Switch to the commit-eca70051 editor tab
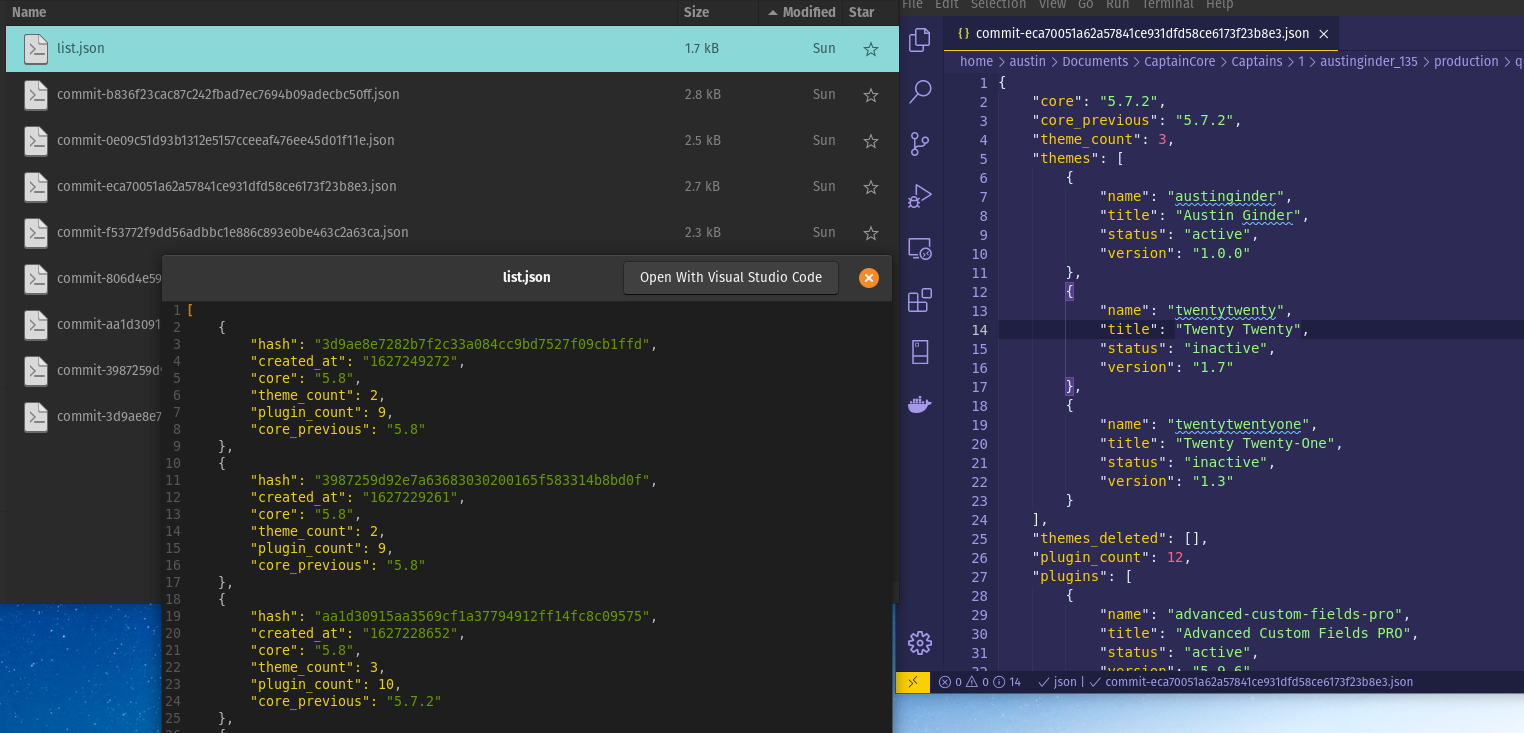Screen dimensions: 1524x733 click(x=1142, y=33)
